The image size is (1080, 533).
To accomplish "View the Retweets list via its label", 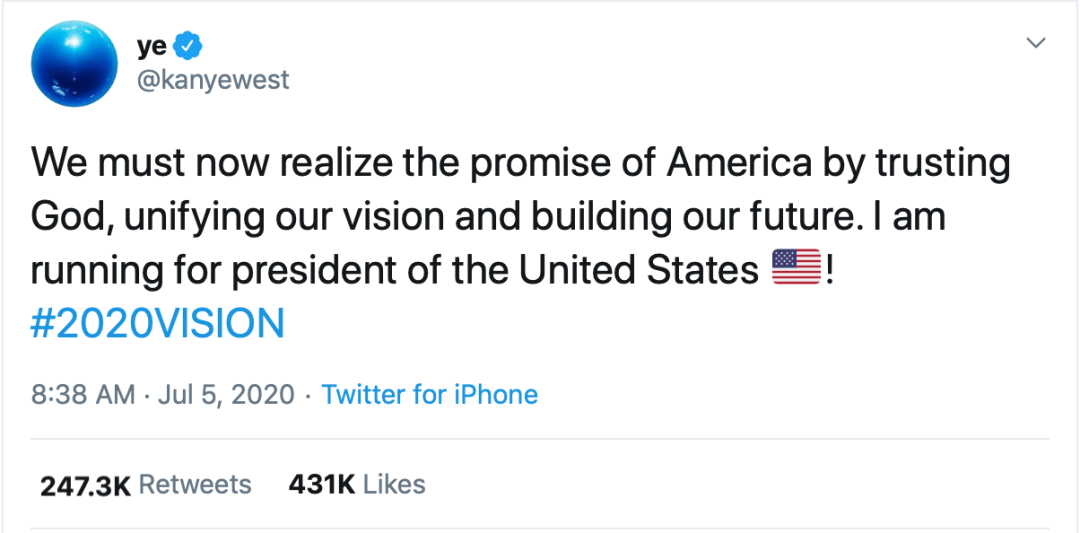I will coord(195,485).
